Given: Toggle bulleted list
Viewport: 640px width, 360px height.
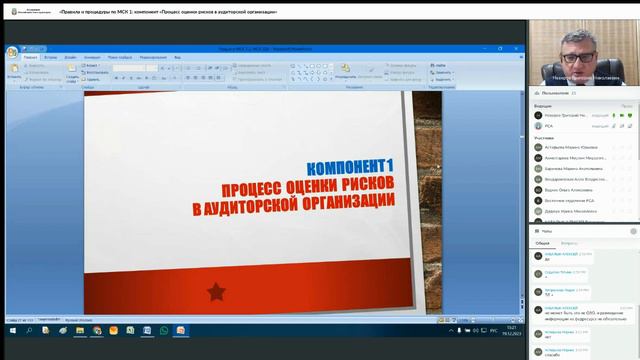Looking at the screenshot, I should (x=188, y=68).
